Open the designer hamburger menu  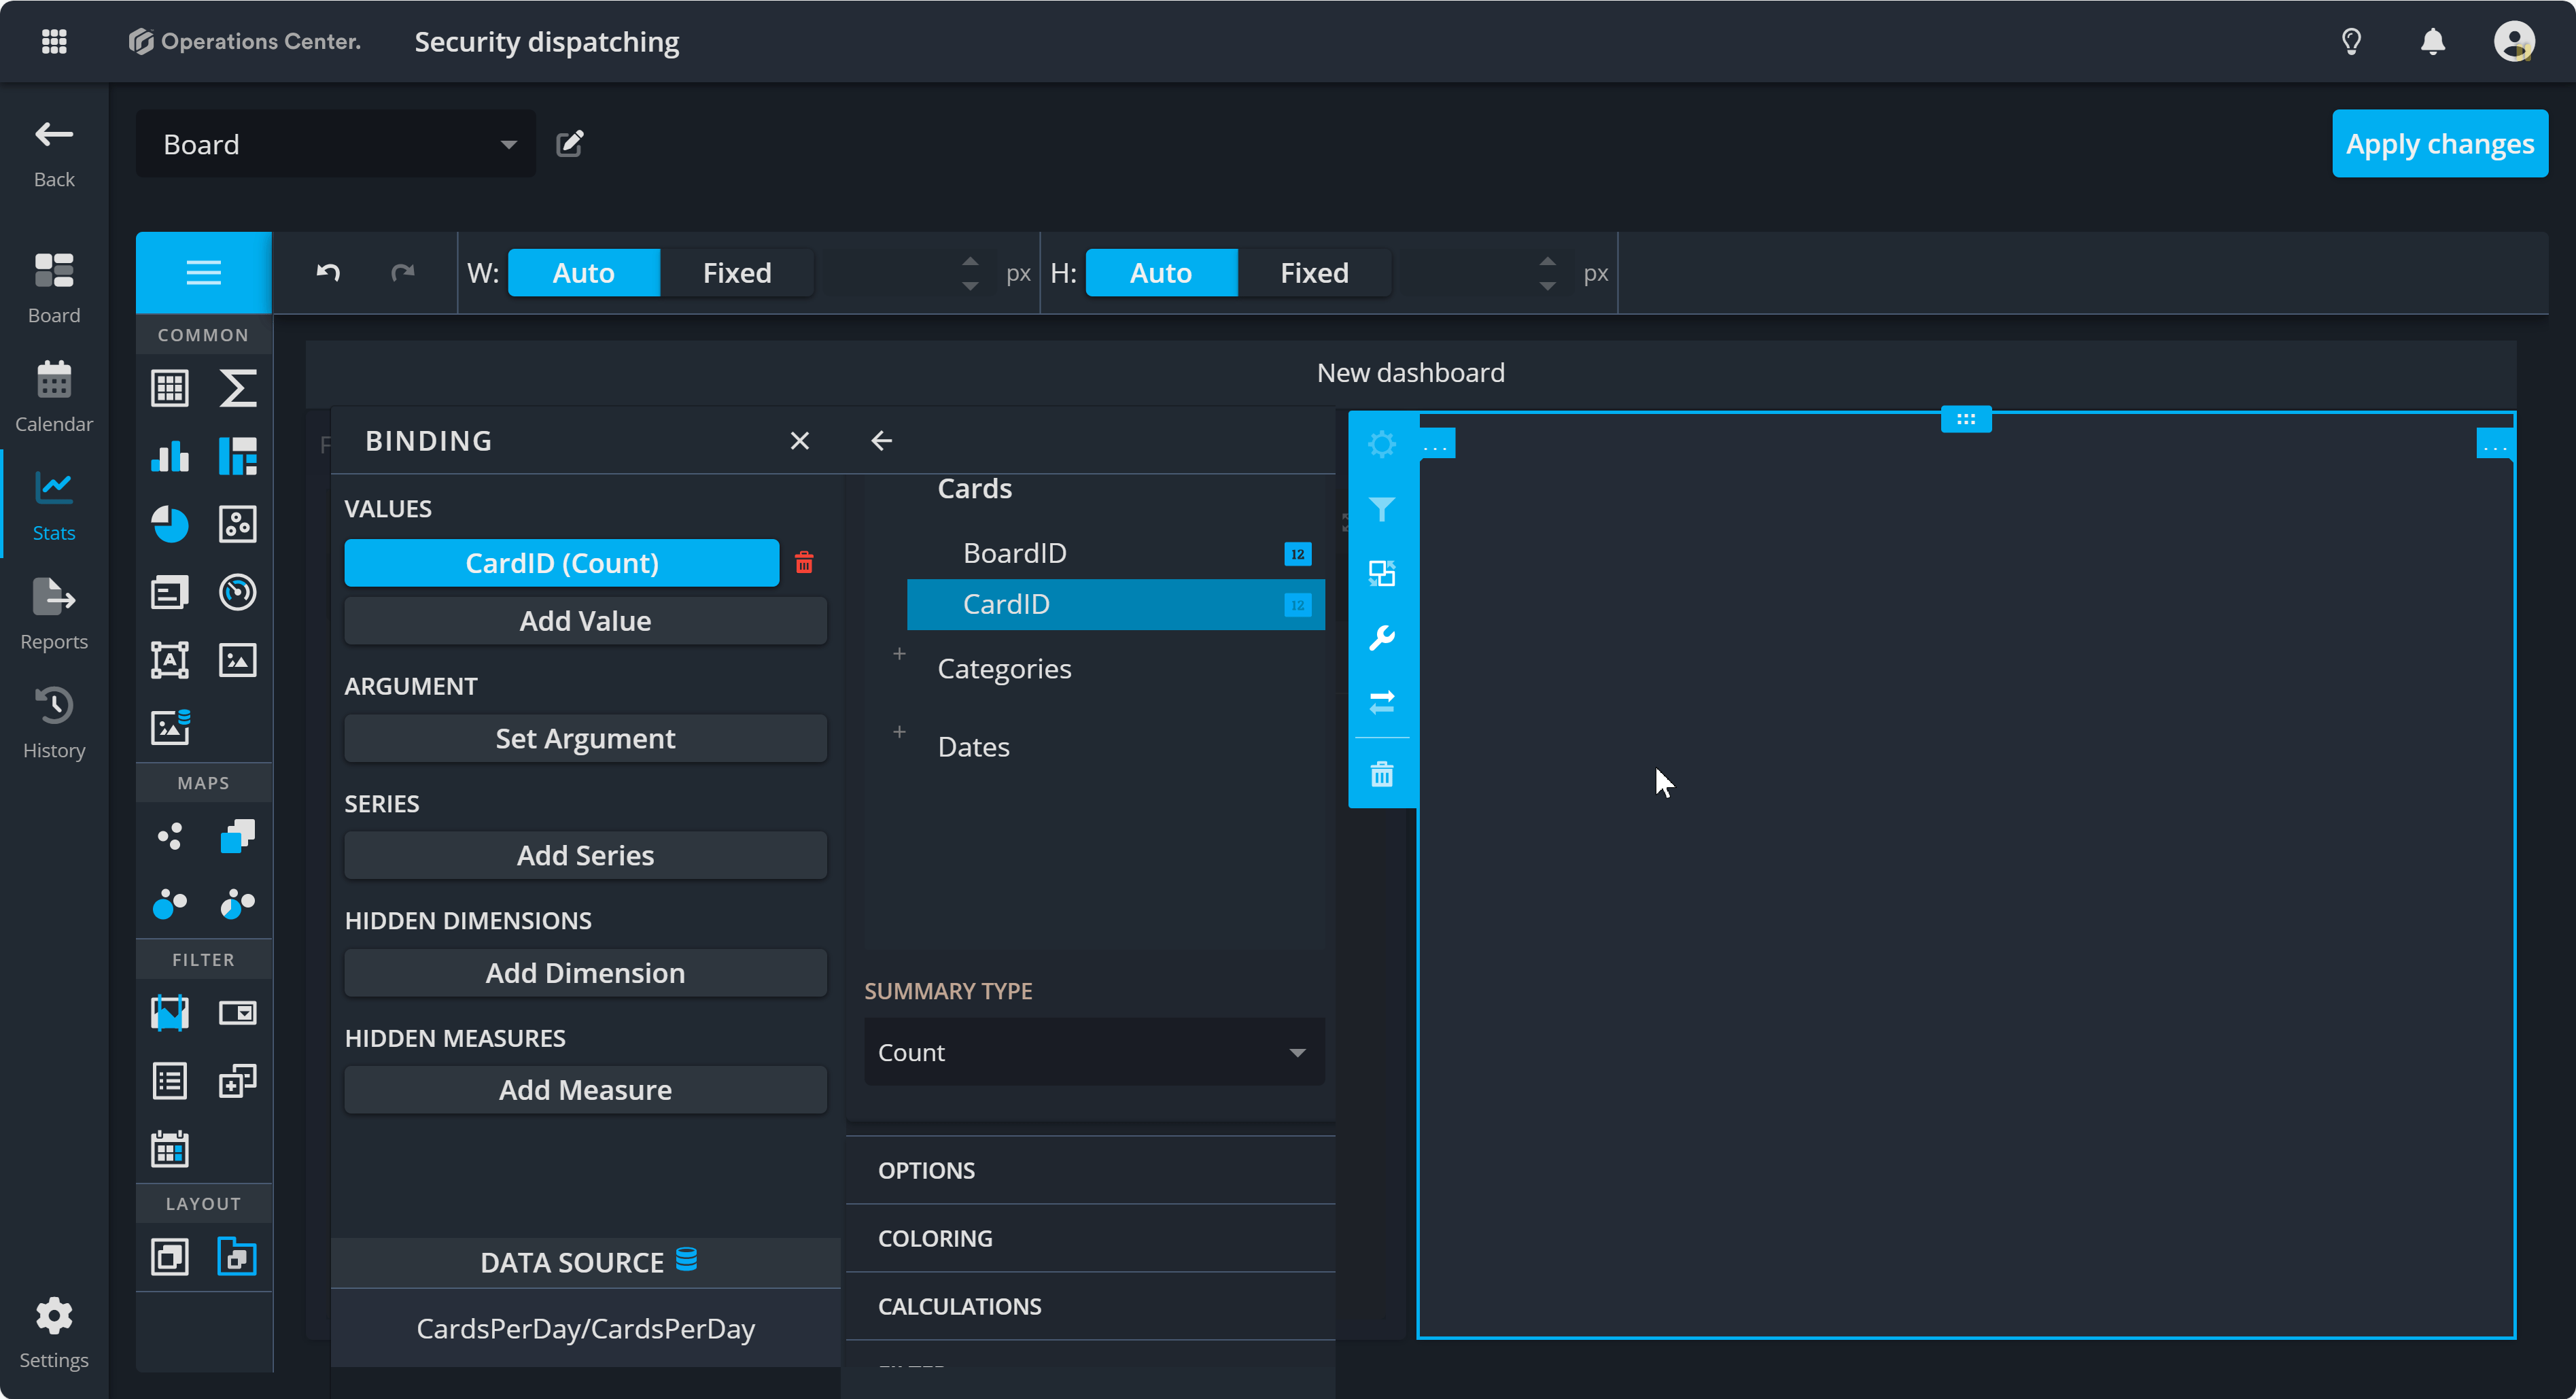tap(204, 272)
